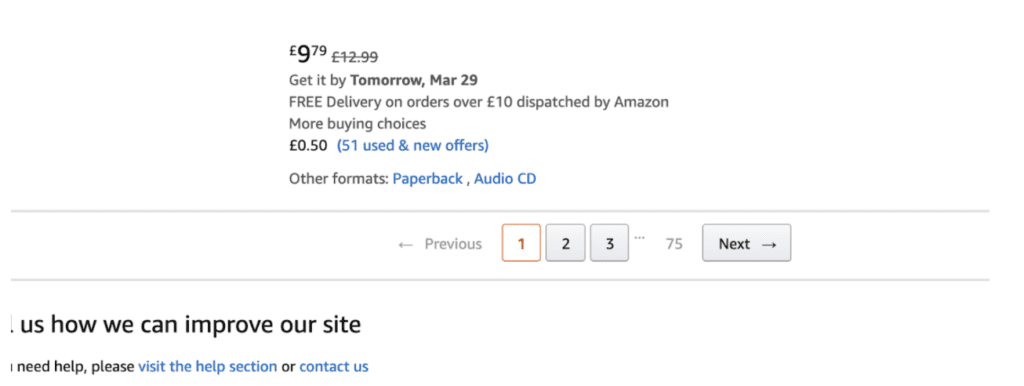Click the right arrow icon inside Next

[x=769, y=244]
